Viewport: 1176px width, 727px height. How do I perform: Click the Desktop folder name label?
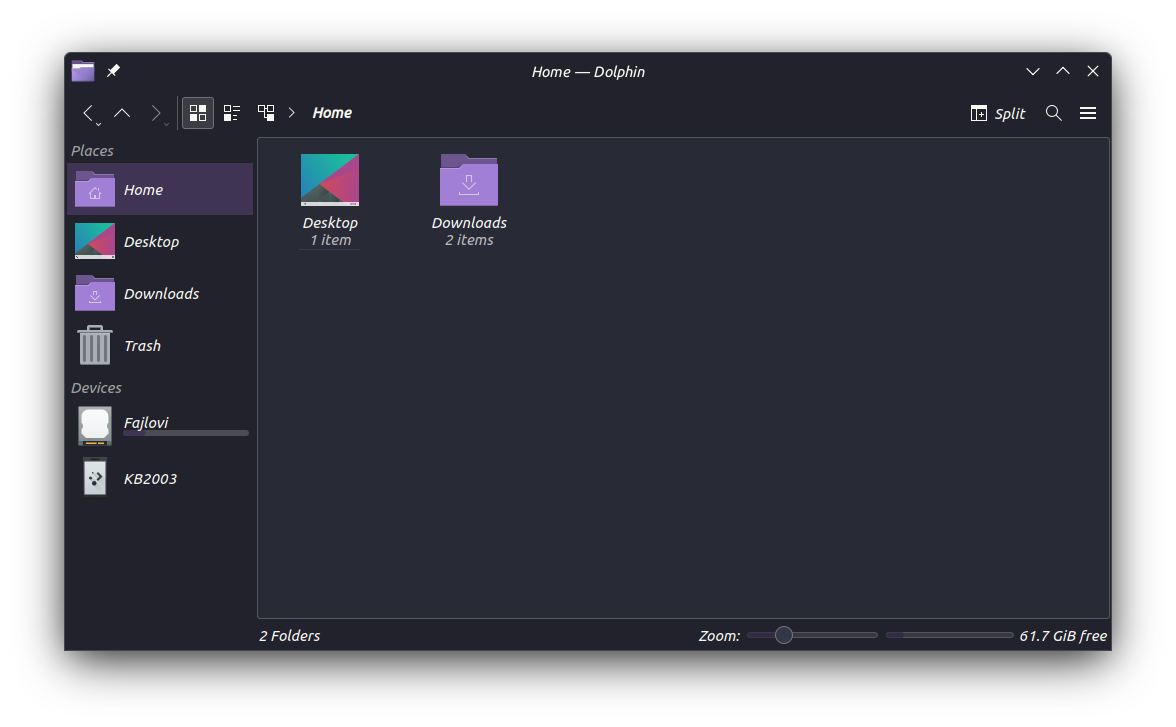coord(330,223)
